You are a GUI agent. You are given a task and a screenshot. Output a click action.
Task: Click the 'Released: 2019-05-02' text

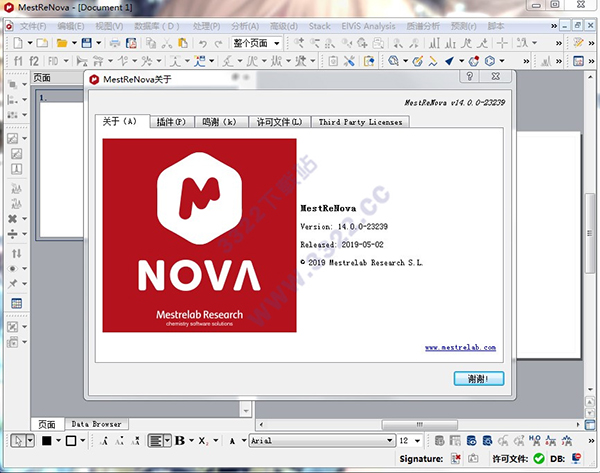pyautogui.click(x=342, y=245)
